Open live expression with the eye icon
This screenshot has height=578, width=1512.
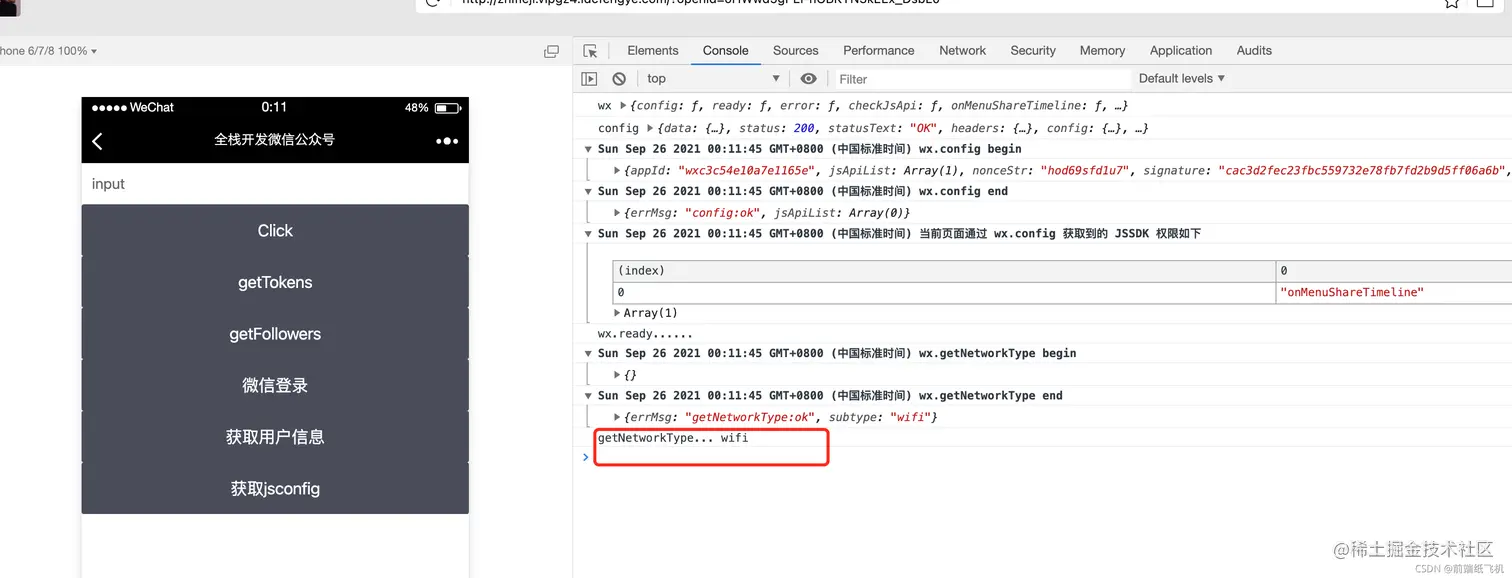[x=809, y=79]
